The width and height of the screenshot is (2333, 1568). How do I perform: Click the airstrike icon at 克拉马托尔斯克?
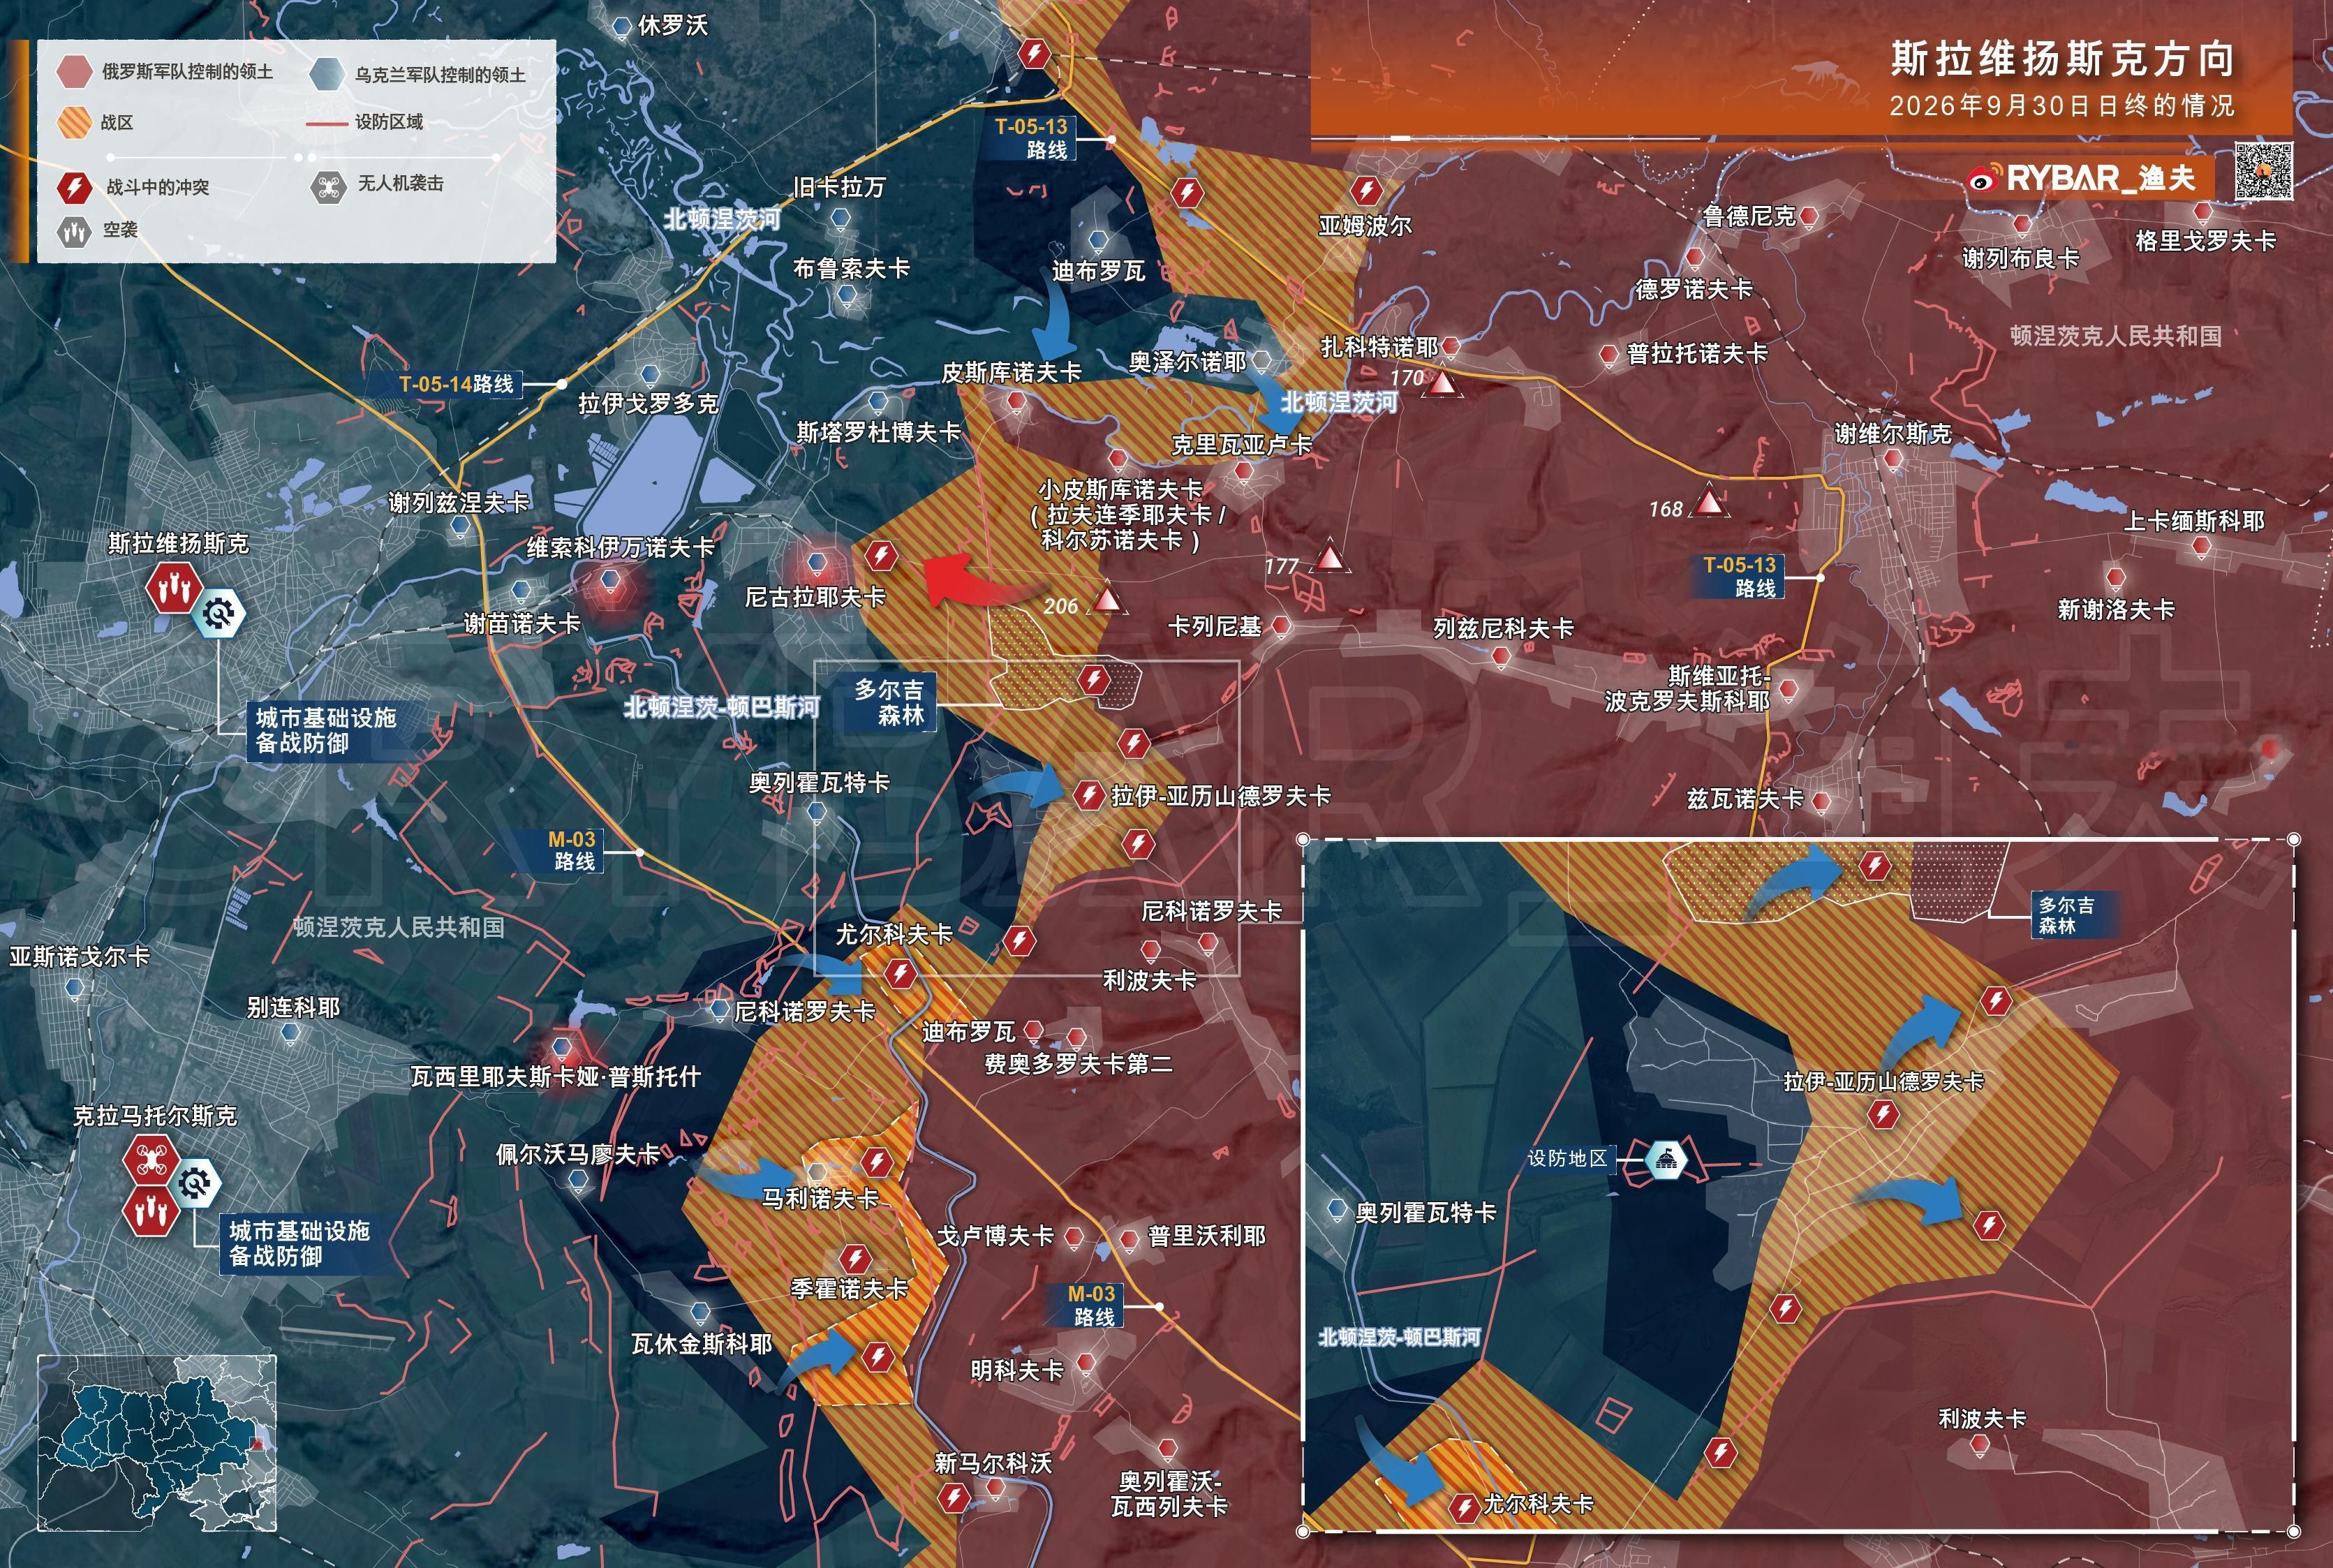click(151, 1211)
